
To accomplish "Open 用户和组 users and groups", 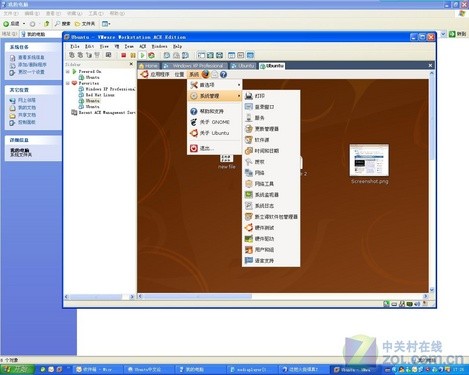I will tap(271, 250).
